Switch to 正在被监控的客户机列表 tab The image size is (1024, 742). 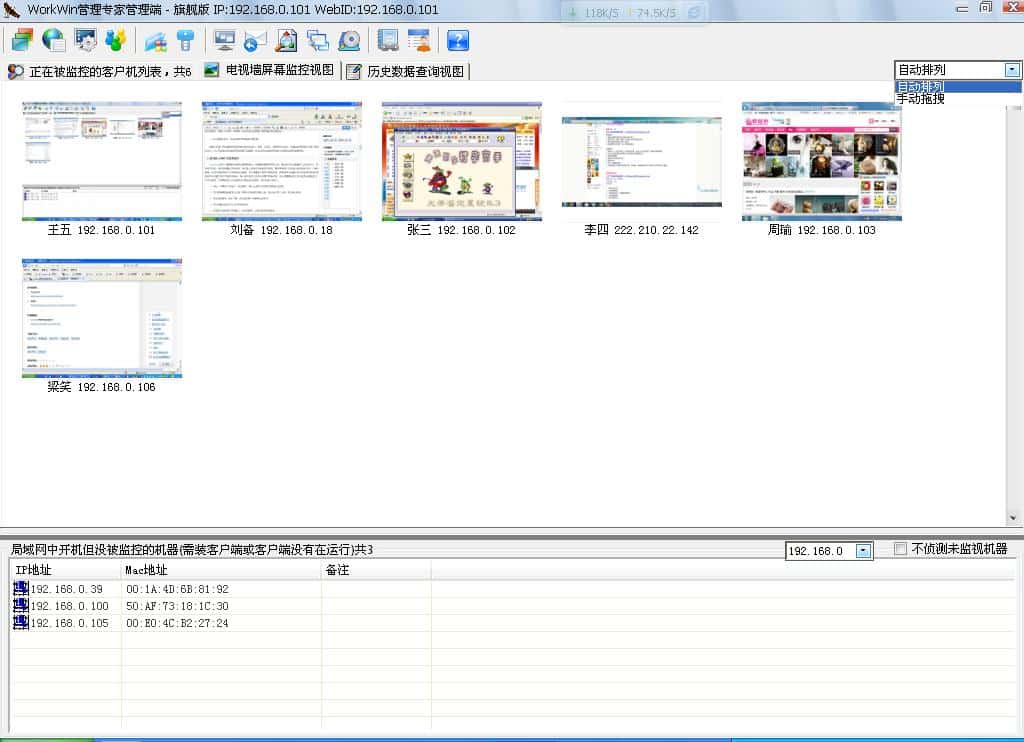100,71
